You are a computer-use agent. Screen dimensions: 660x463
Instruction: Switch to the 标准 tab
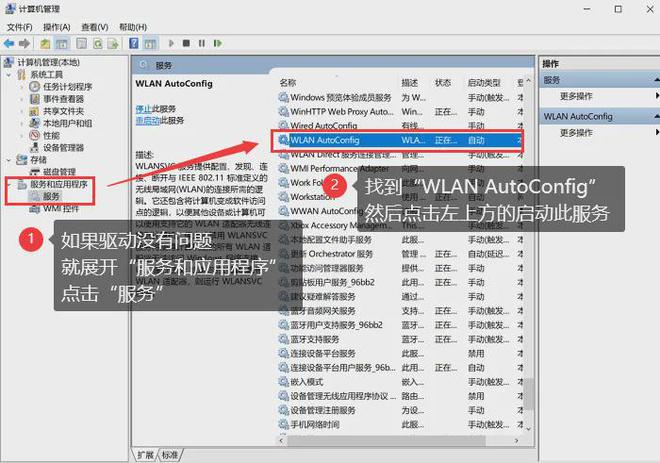point(171,455)
